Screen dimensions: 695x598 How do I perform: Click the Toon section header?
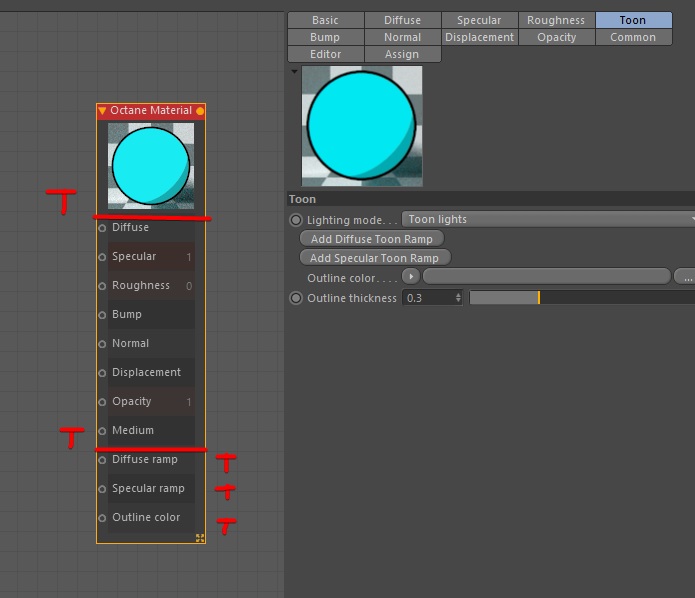(491, 199)
